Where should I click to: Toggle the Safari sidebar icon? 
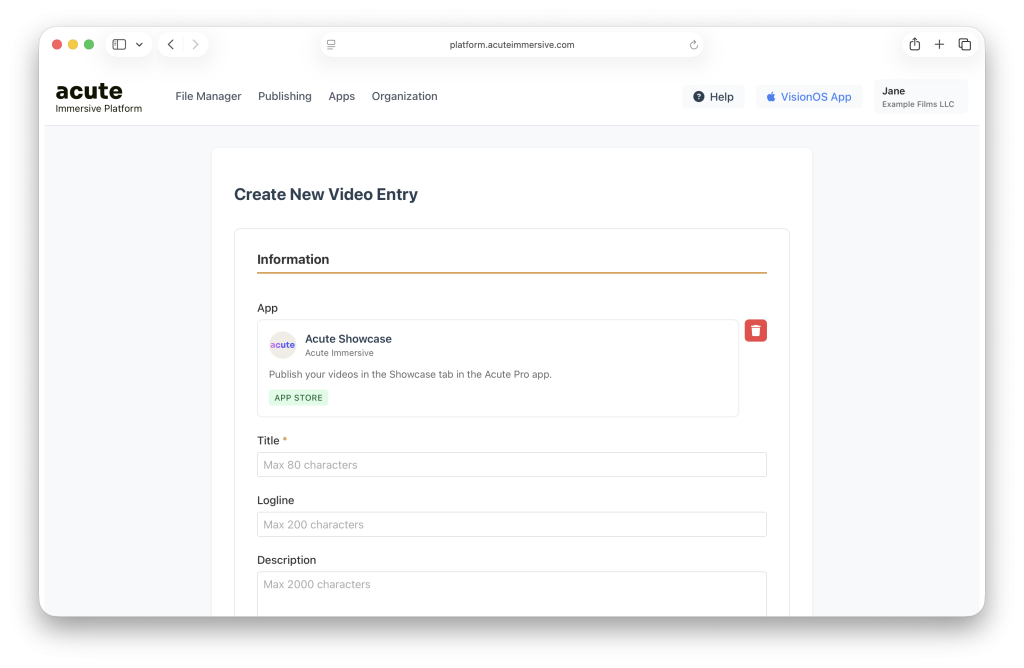point(119,45)
